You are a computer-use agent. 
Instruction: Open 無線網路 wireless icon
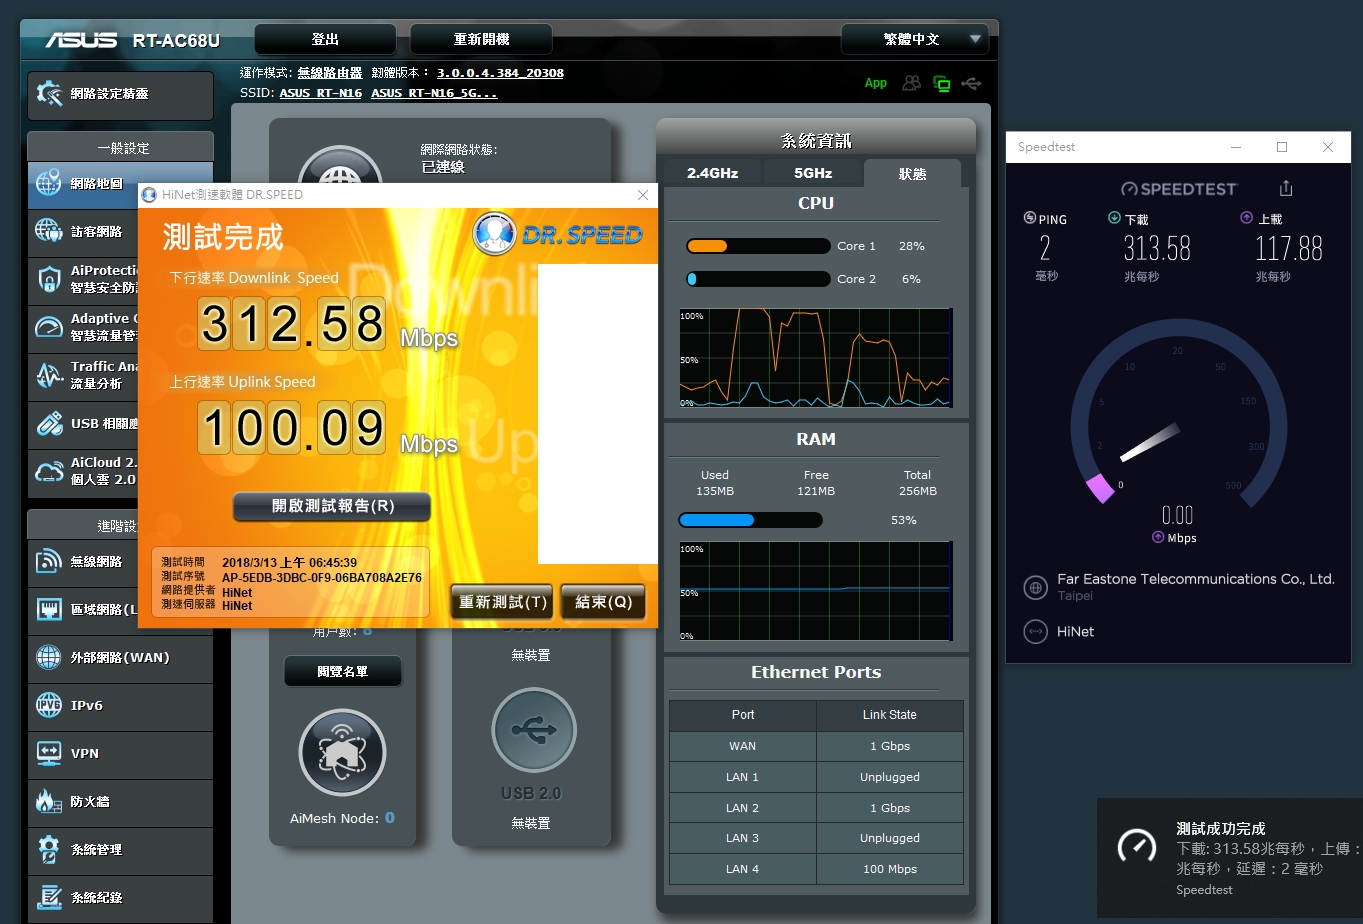tap(49, 562)
